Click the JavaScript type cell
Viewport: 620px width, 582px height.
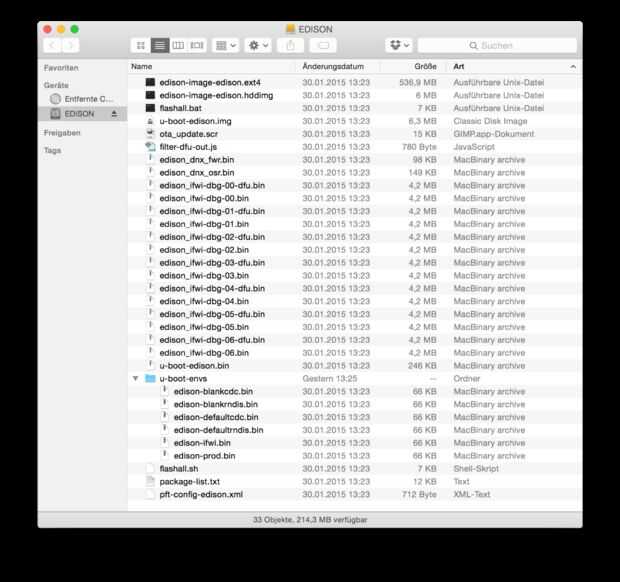point(474,147)
